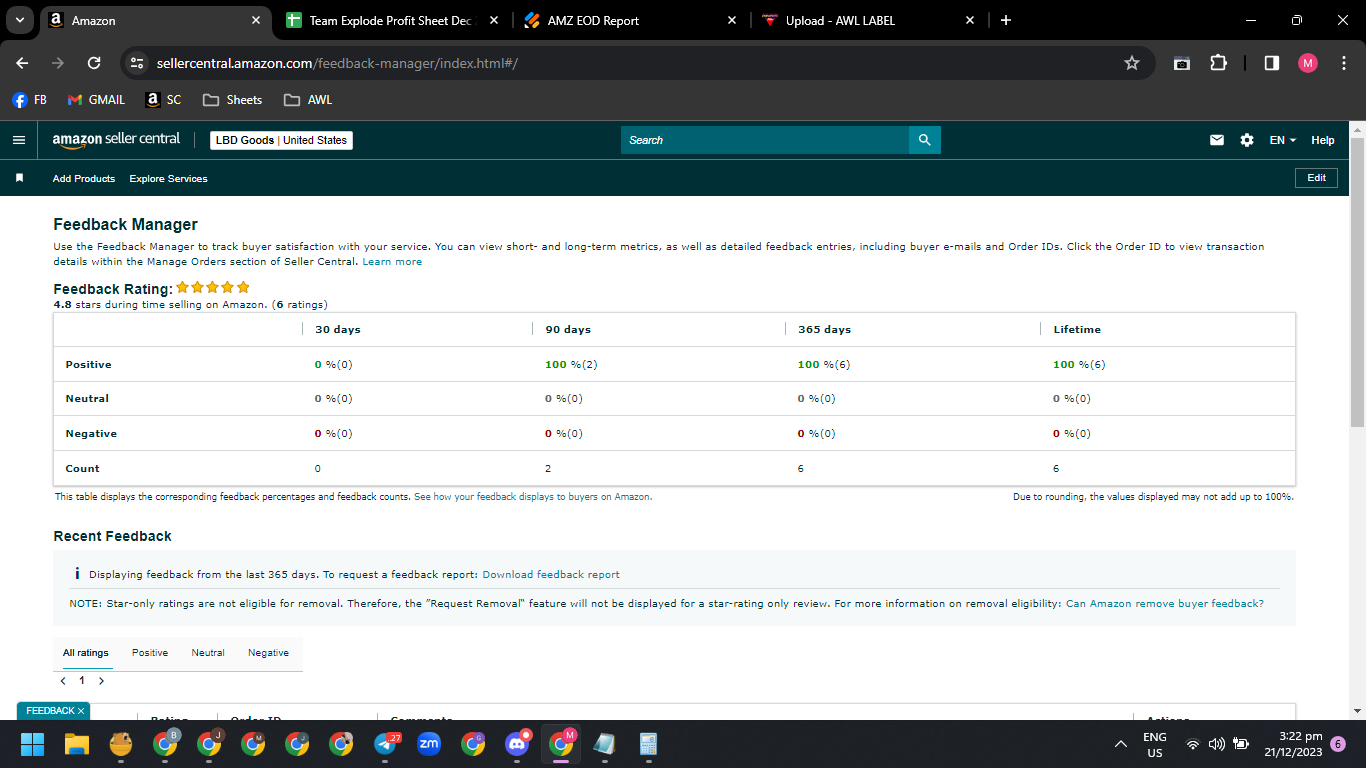Viewport: 1366px width, 768px height.
Task: Click the ENG US language indicator
Action: coord(1155,744)
